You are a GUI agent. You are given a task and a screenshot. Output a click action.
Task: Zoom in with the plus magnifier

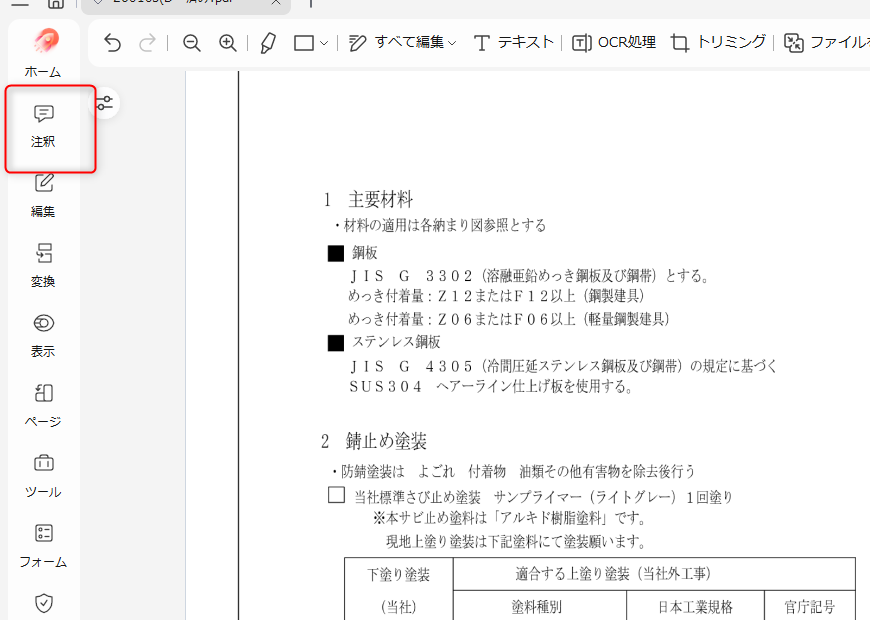[x=228, y=43]
